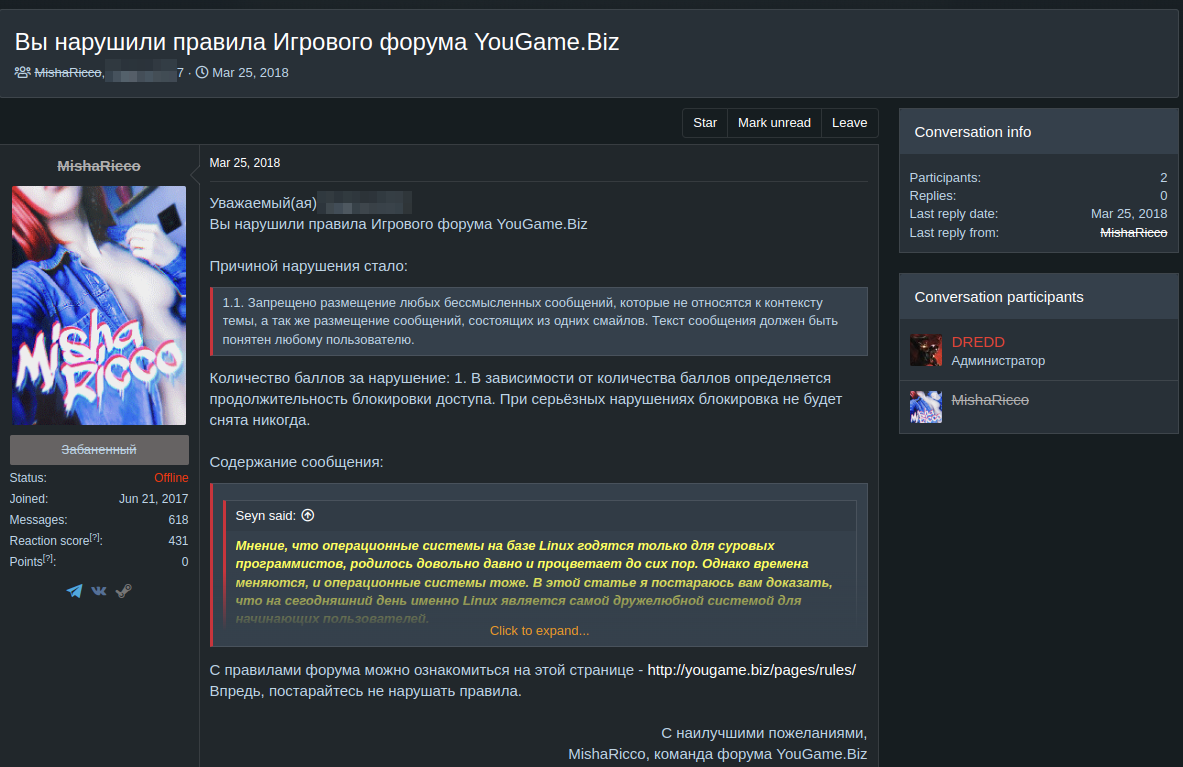Click the clock icon beside the conversation date
The image size is (1183, 767).
[x=201, y=72]
